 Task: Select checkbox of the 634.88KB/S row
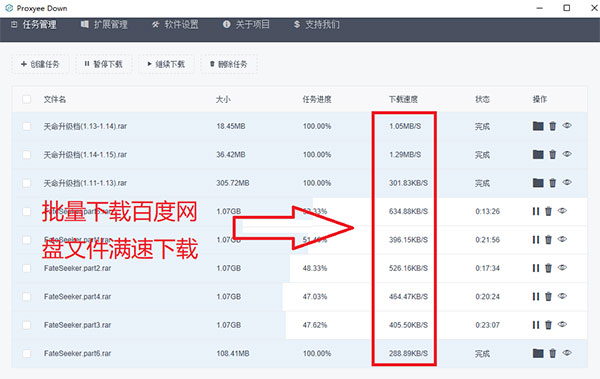coord(26,211)
